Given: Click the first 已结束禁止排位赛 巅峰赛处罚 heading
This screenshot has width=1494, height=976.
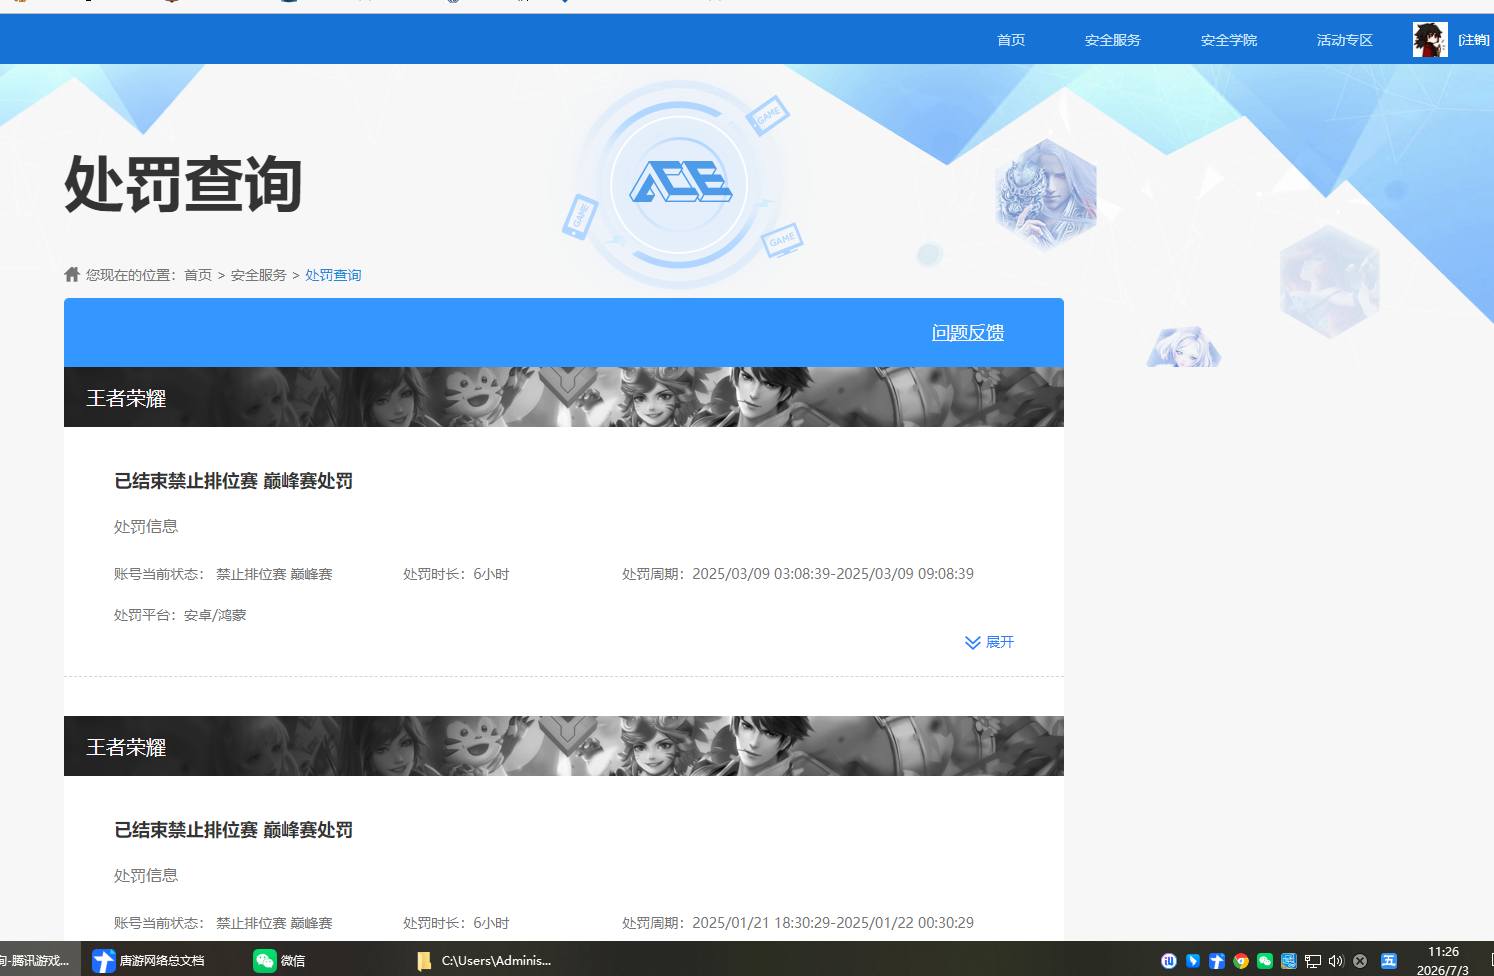Looking at the screenshot, I should [x=233, y=481].
